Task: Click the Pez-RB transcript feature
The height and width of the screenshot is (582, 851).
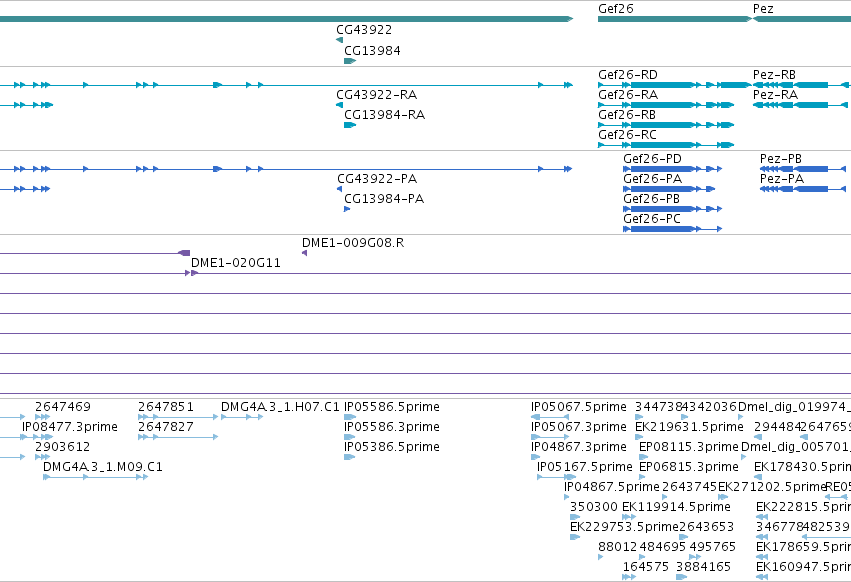Action: click(x=802, y=85)
